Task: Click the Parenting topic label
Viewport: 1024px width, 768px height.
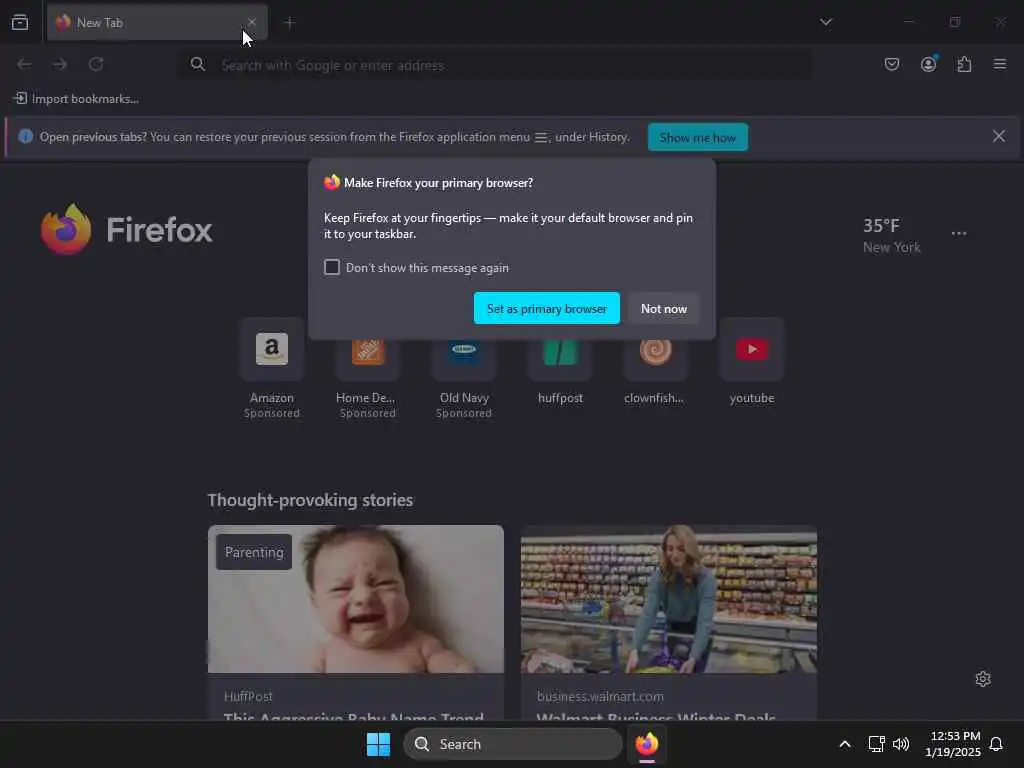Action: click(254, 552)
